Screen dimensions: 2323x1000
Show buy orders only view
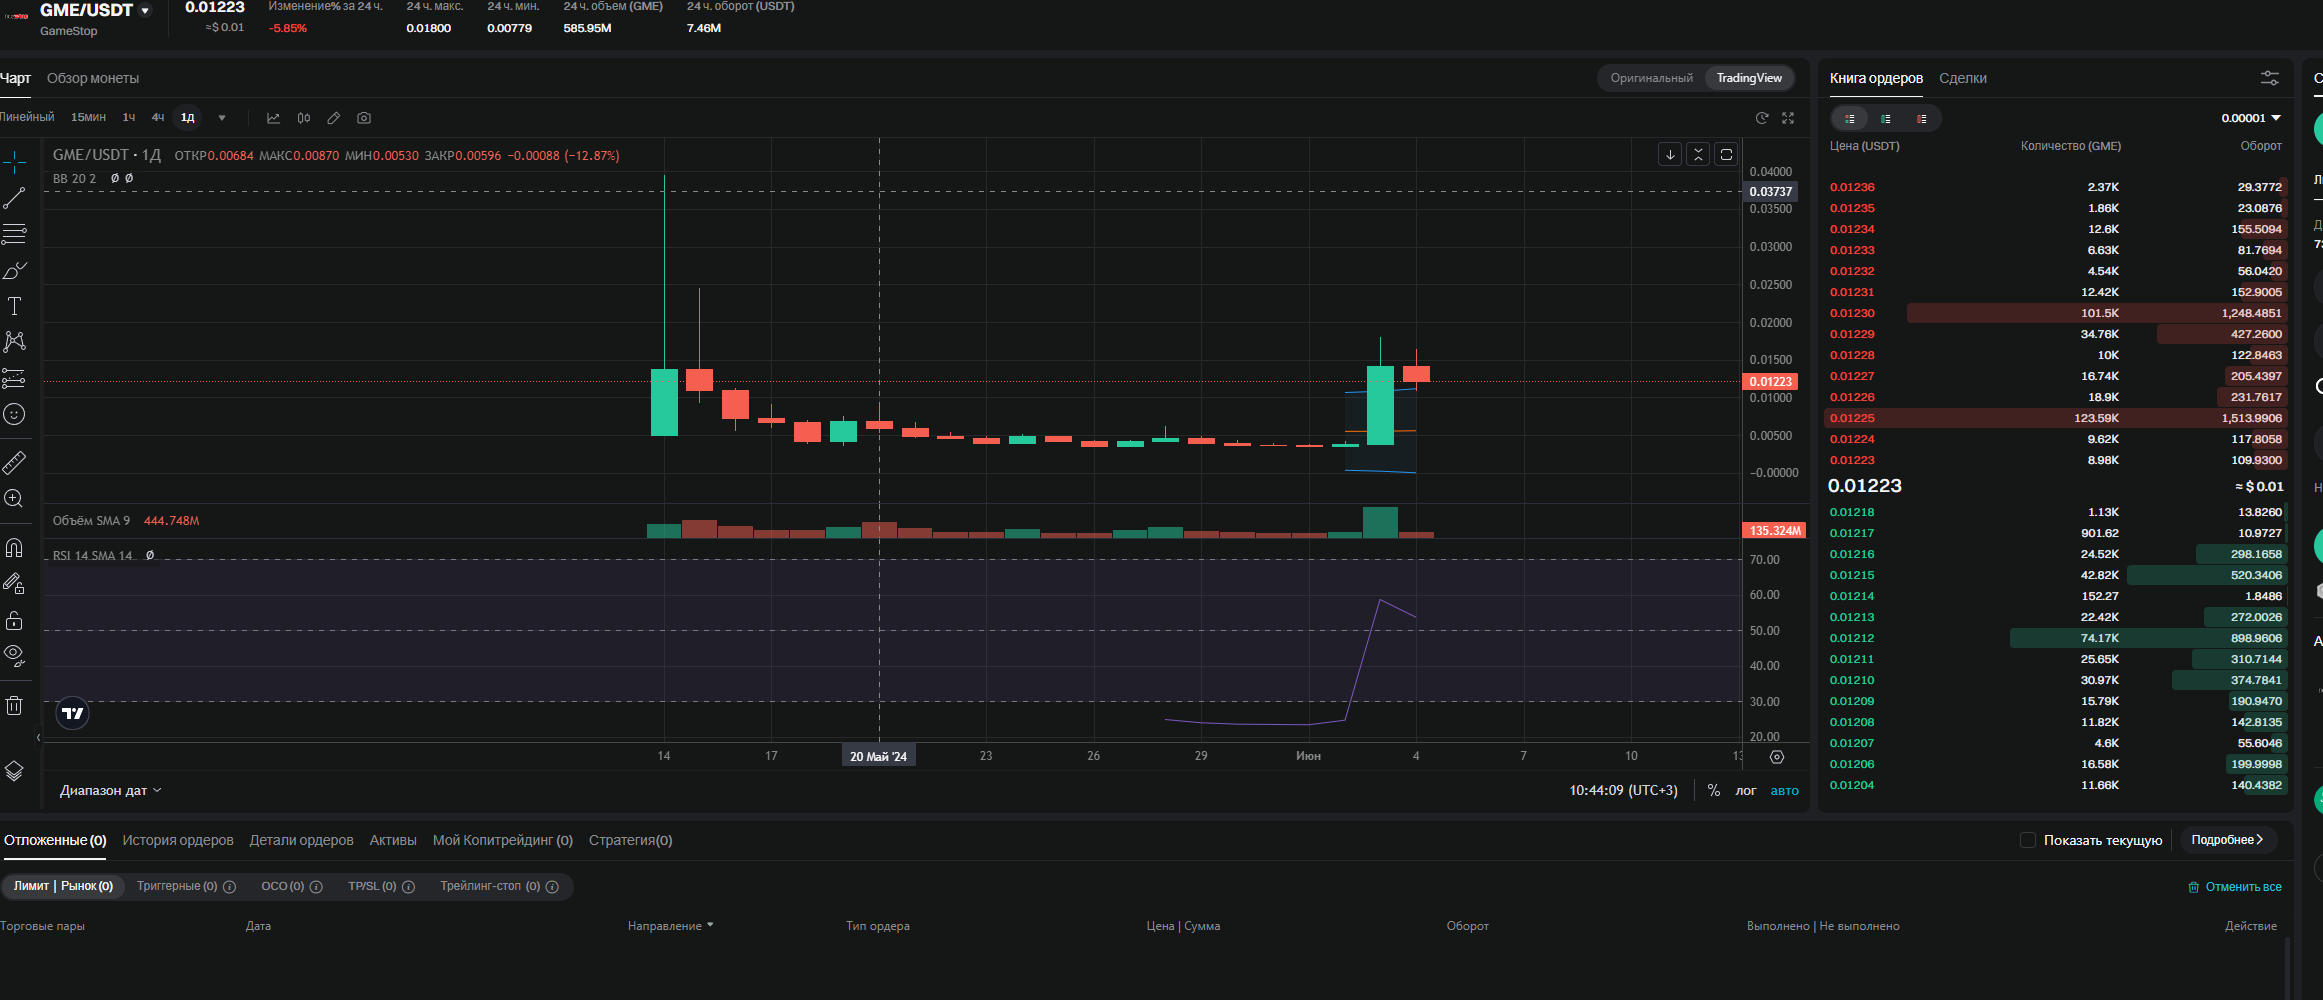pos(1886,118)
